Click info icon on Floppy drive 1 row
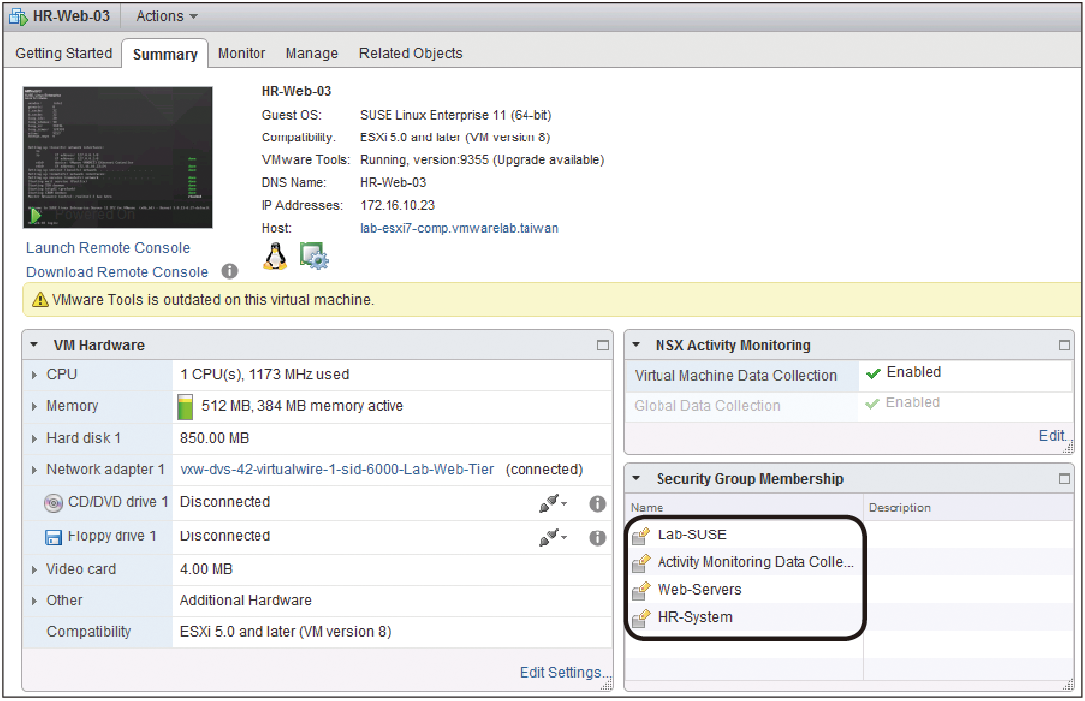1085x701 pixels. [598, 538]
